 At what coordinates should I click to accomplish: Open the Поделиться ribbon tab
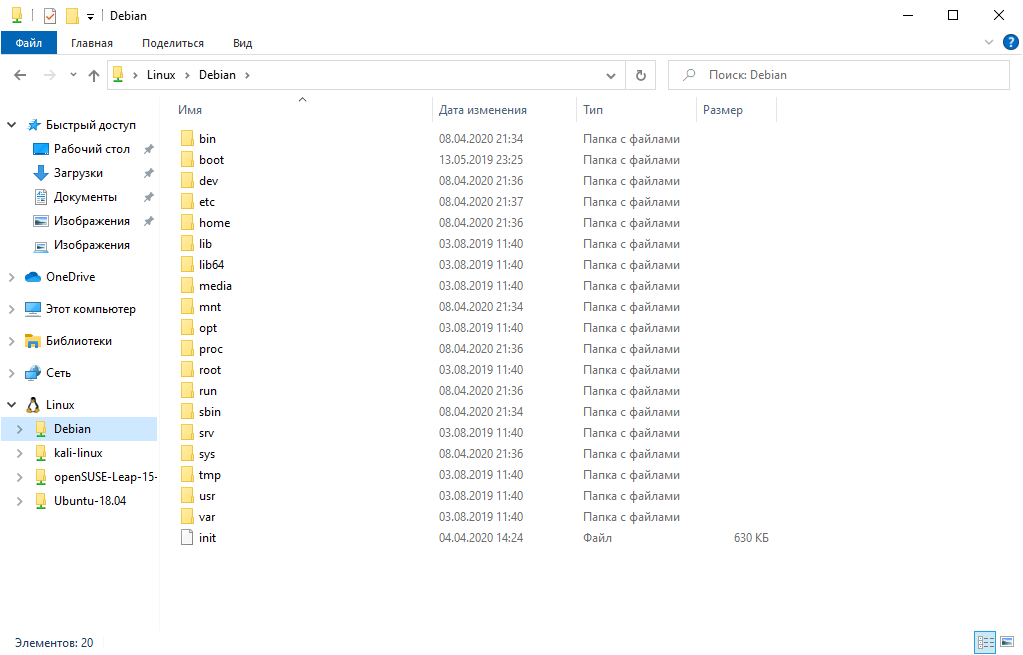point(173,43)
